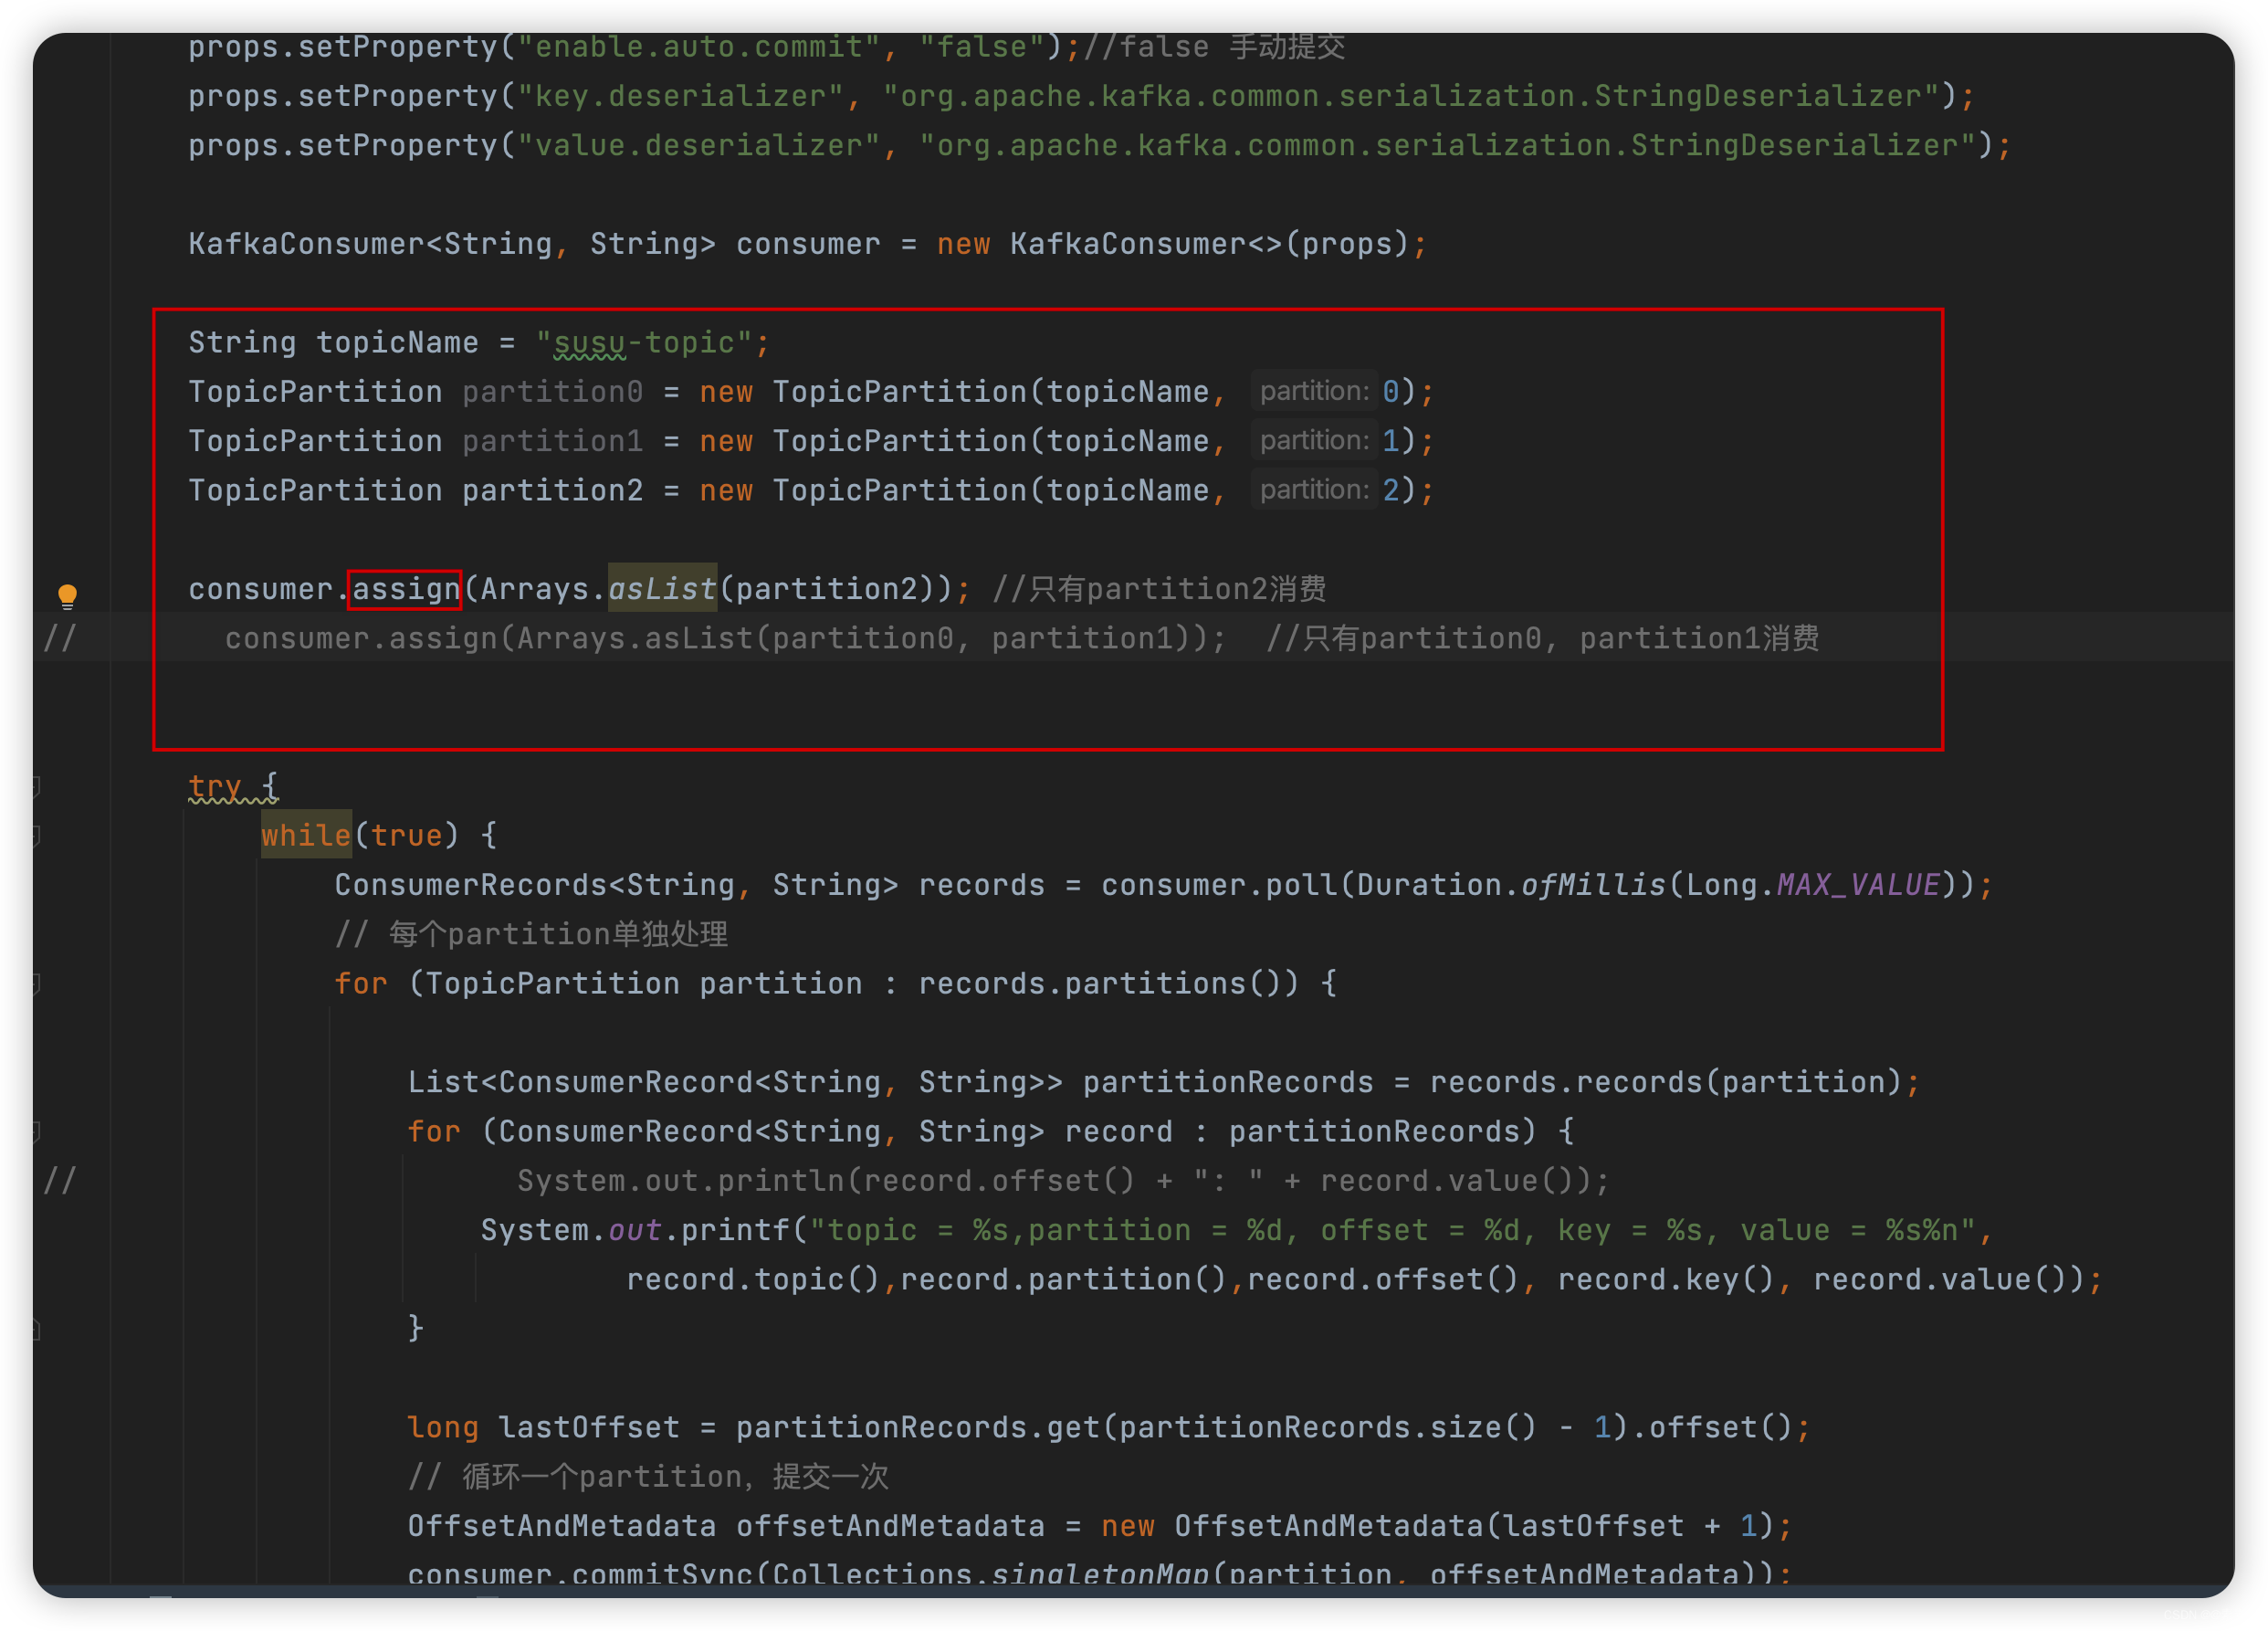Click the "consumer" variable in KafkaConsumer declaration
This screenshot has height=1631, width=2268.
[808, 244]
